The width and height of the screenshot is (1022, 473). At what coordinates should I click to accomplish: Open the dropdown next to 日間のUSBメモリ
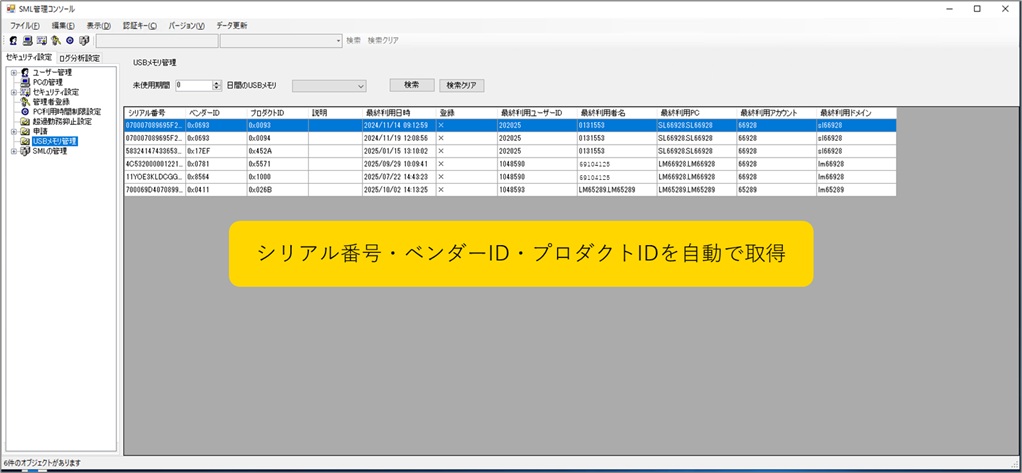click(x=360, y=86)
